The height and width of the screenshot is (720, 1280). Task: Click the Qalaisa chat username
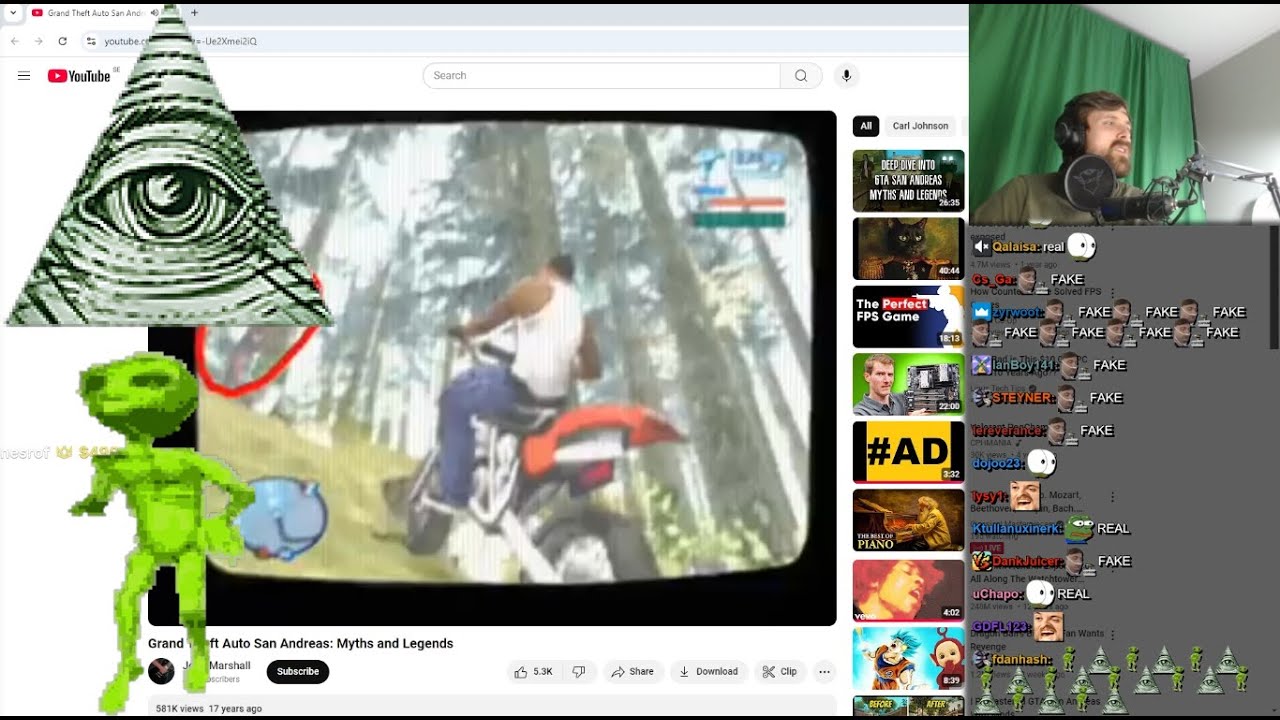pos(1014,246)
